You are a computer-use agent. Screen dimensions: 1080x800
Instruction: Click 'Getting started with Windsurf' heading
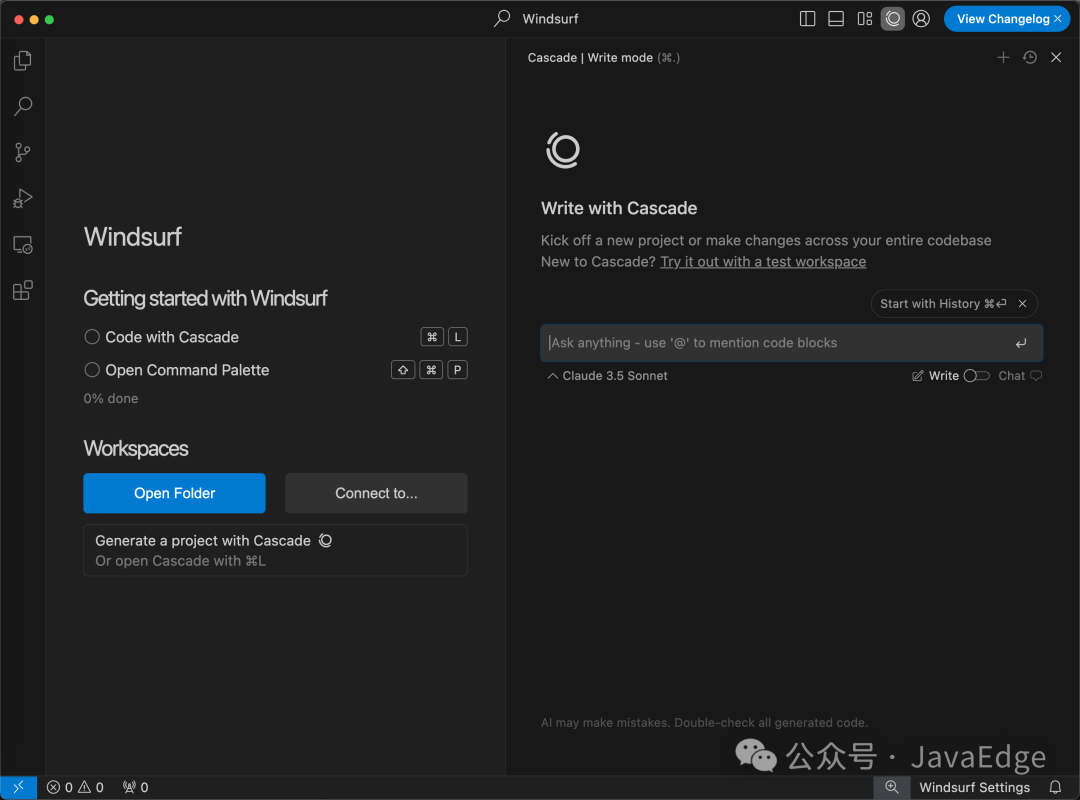point(205,298)
